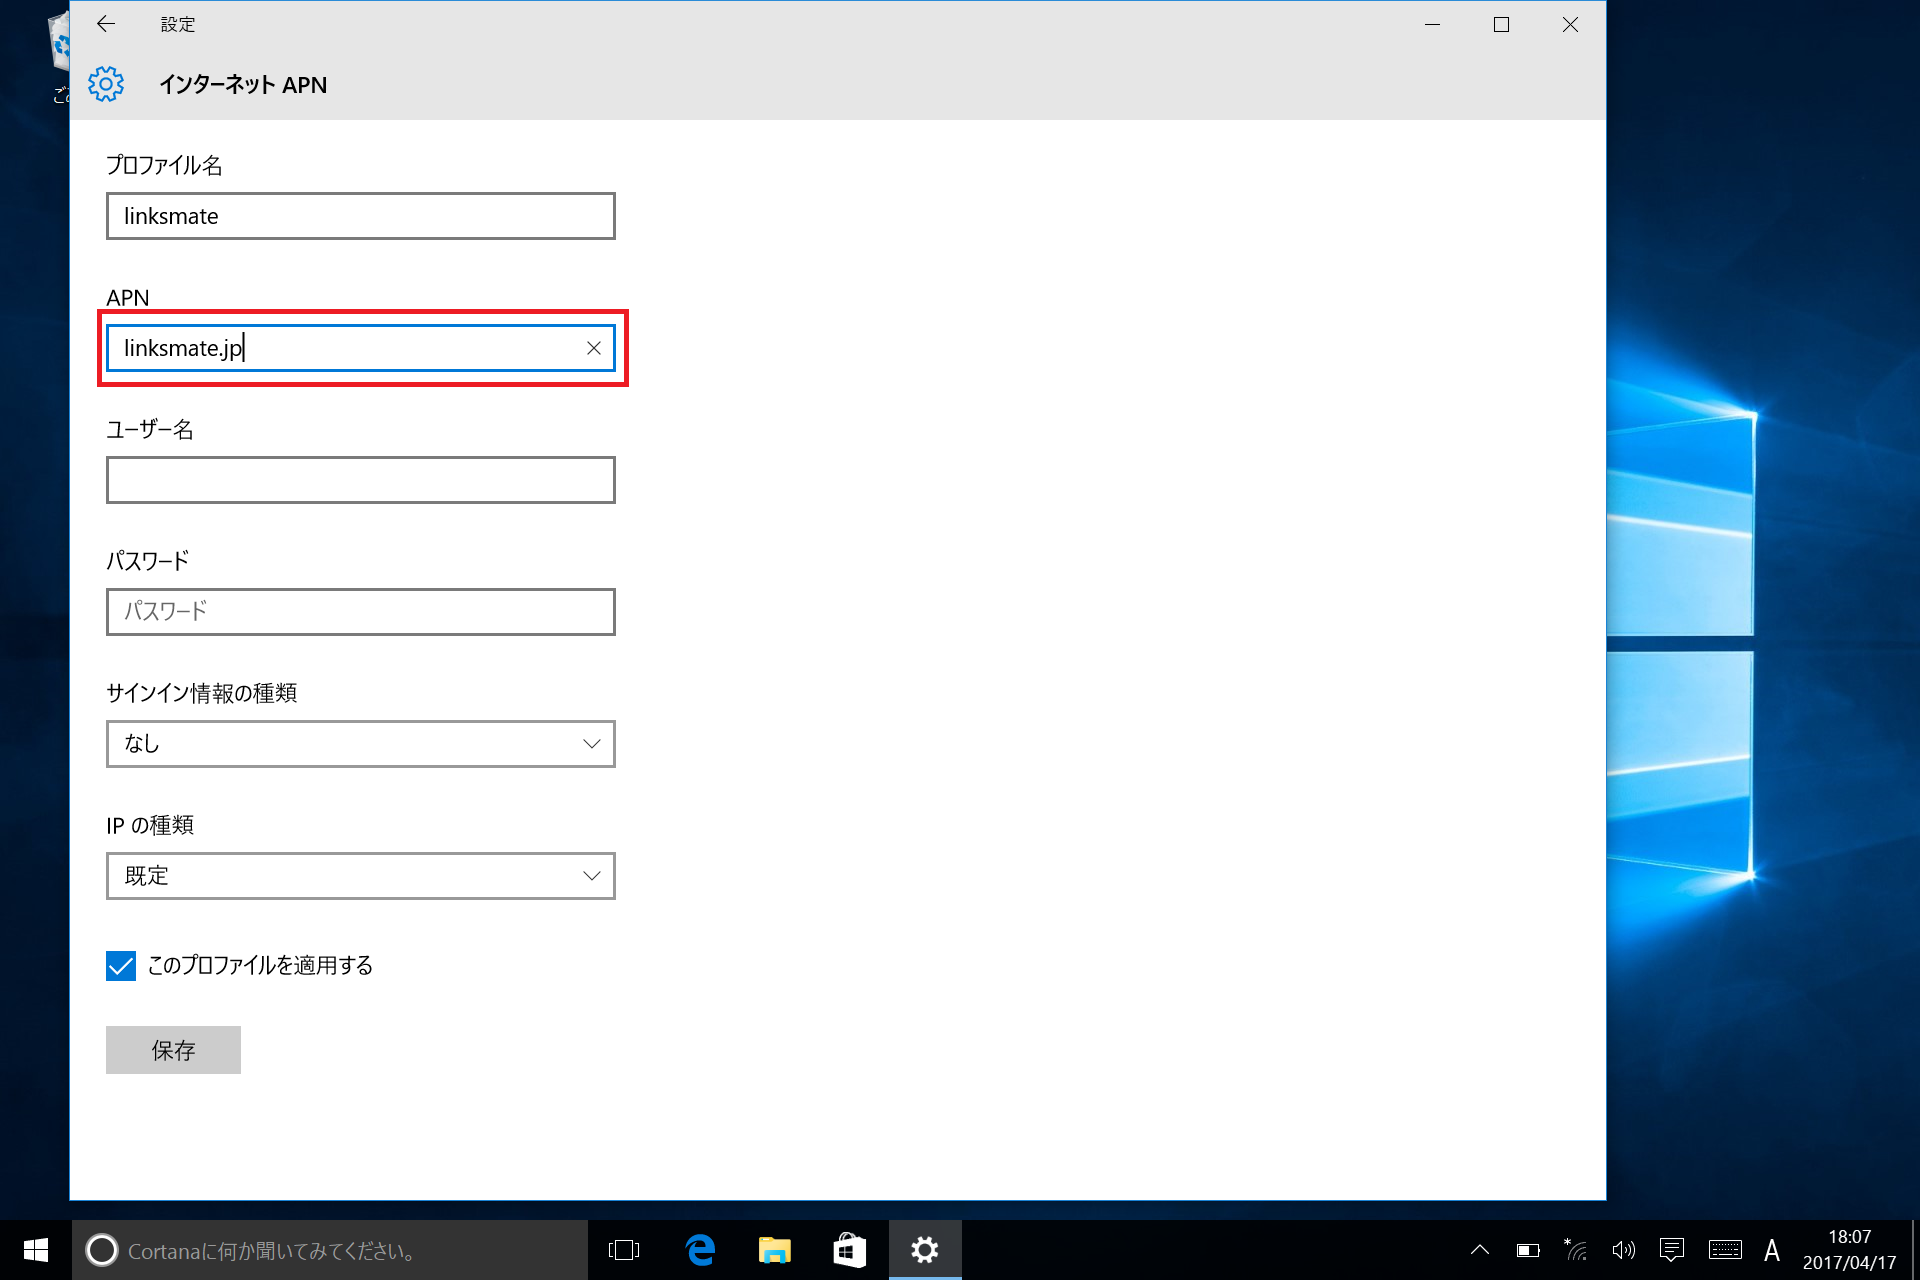The height and width of the screenshot is (1280, 1920).
Task: Open the touch keyboard icon
Action: tap(1725, 1250)
